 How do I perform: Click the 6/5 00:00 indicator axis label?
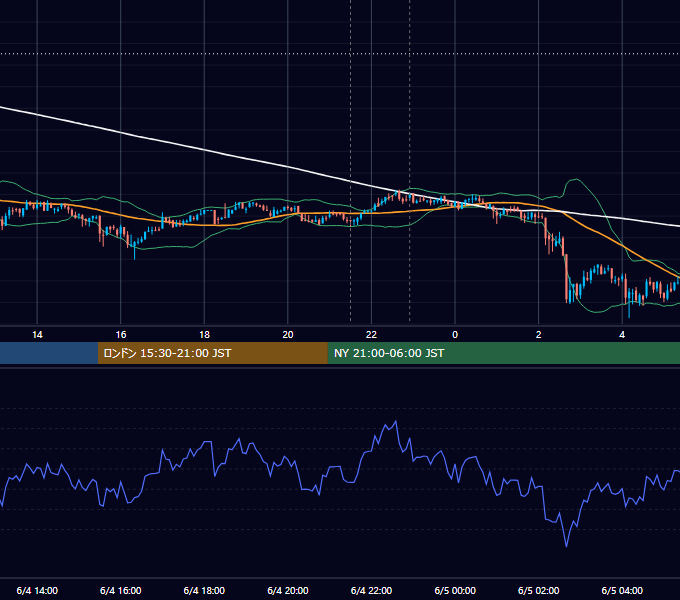click(455, 590)
